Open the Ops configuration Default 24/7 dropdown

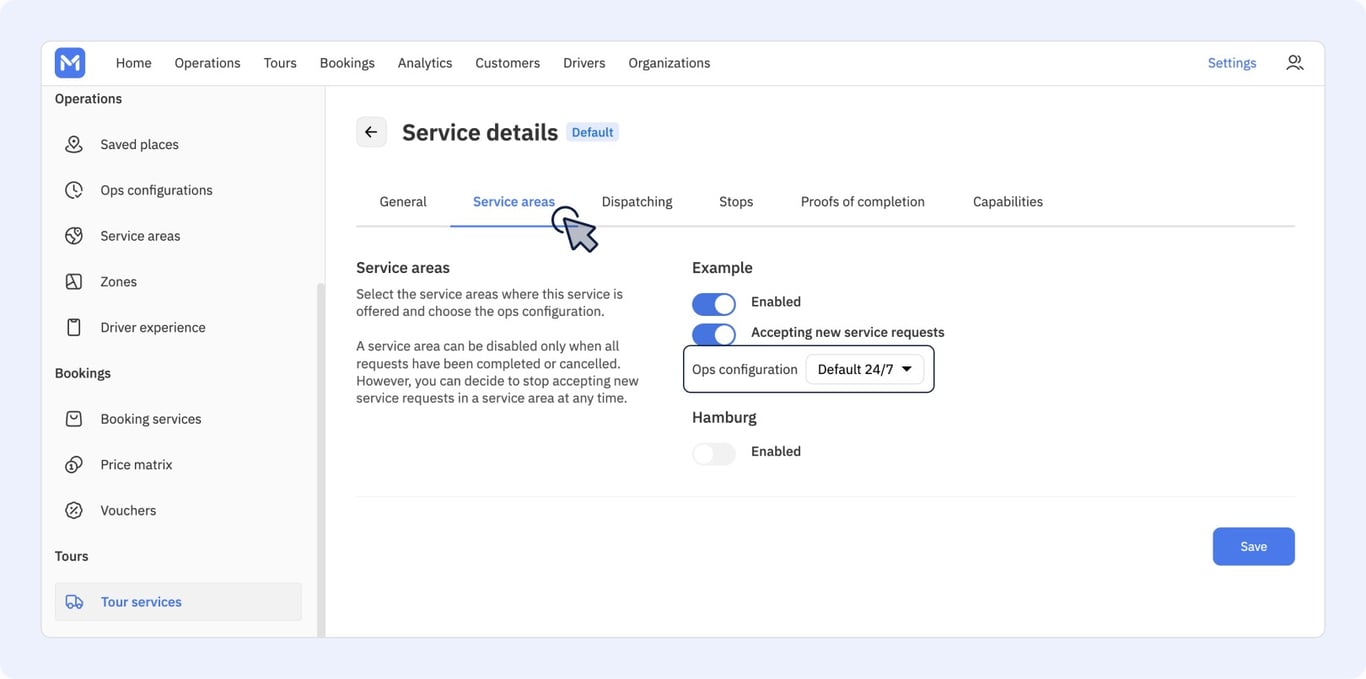point(865,369)
